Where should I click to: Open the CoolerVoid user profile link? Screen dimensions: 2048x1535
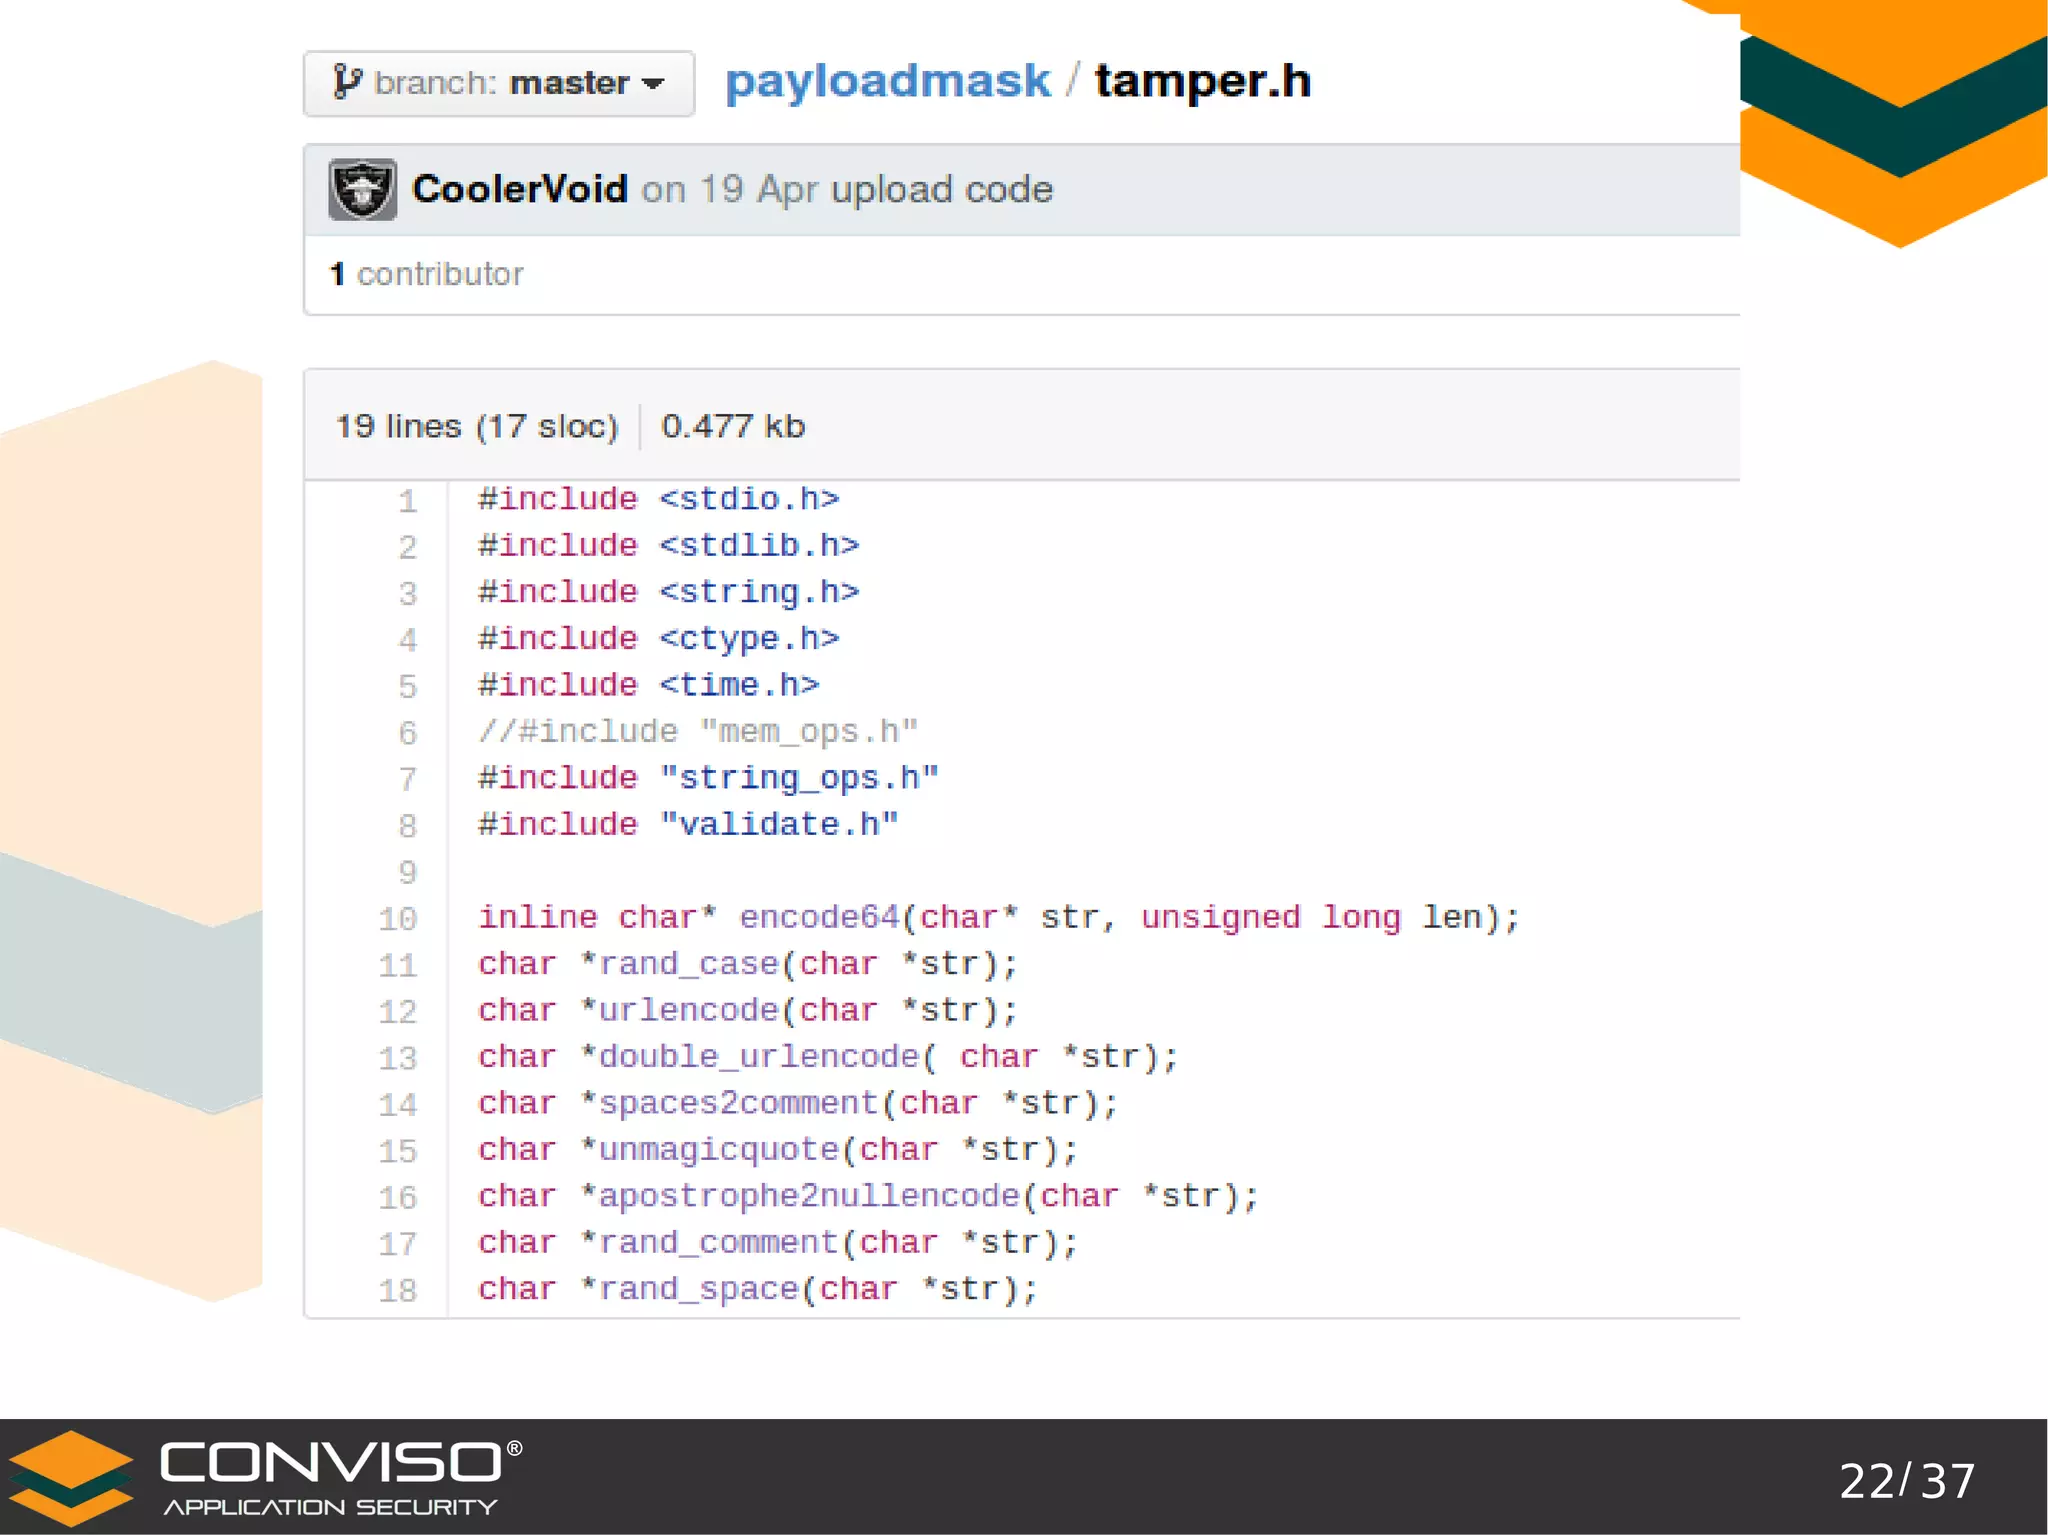[519, 189]
